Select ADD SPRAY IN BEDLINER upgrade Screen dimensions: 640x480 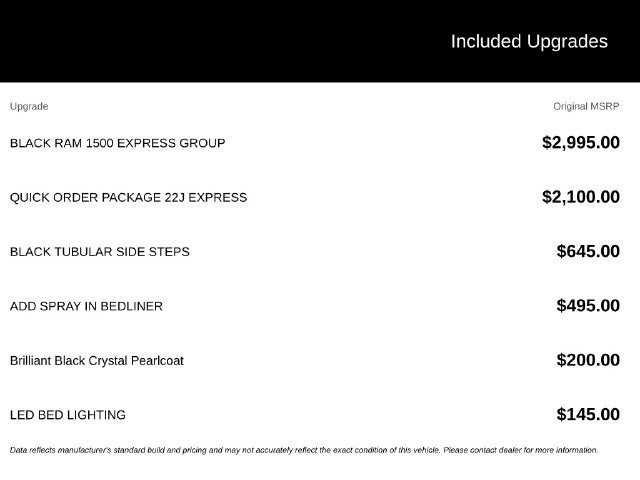(x=86, y=306)
